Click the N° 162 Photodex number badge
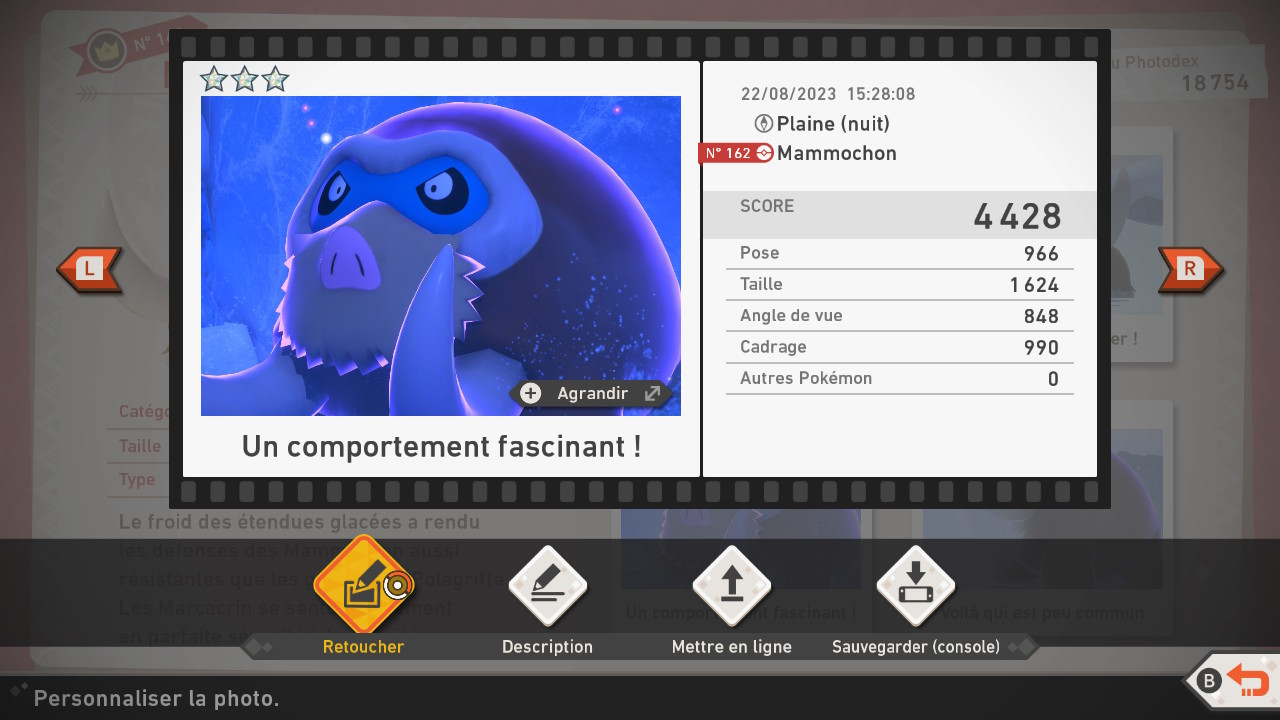This screenshot has height=720, width=1280. [727, 153]
